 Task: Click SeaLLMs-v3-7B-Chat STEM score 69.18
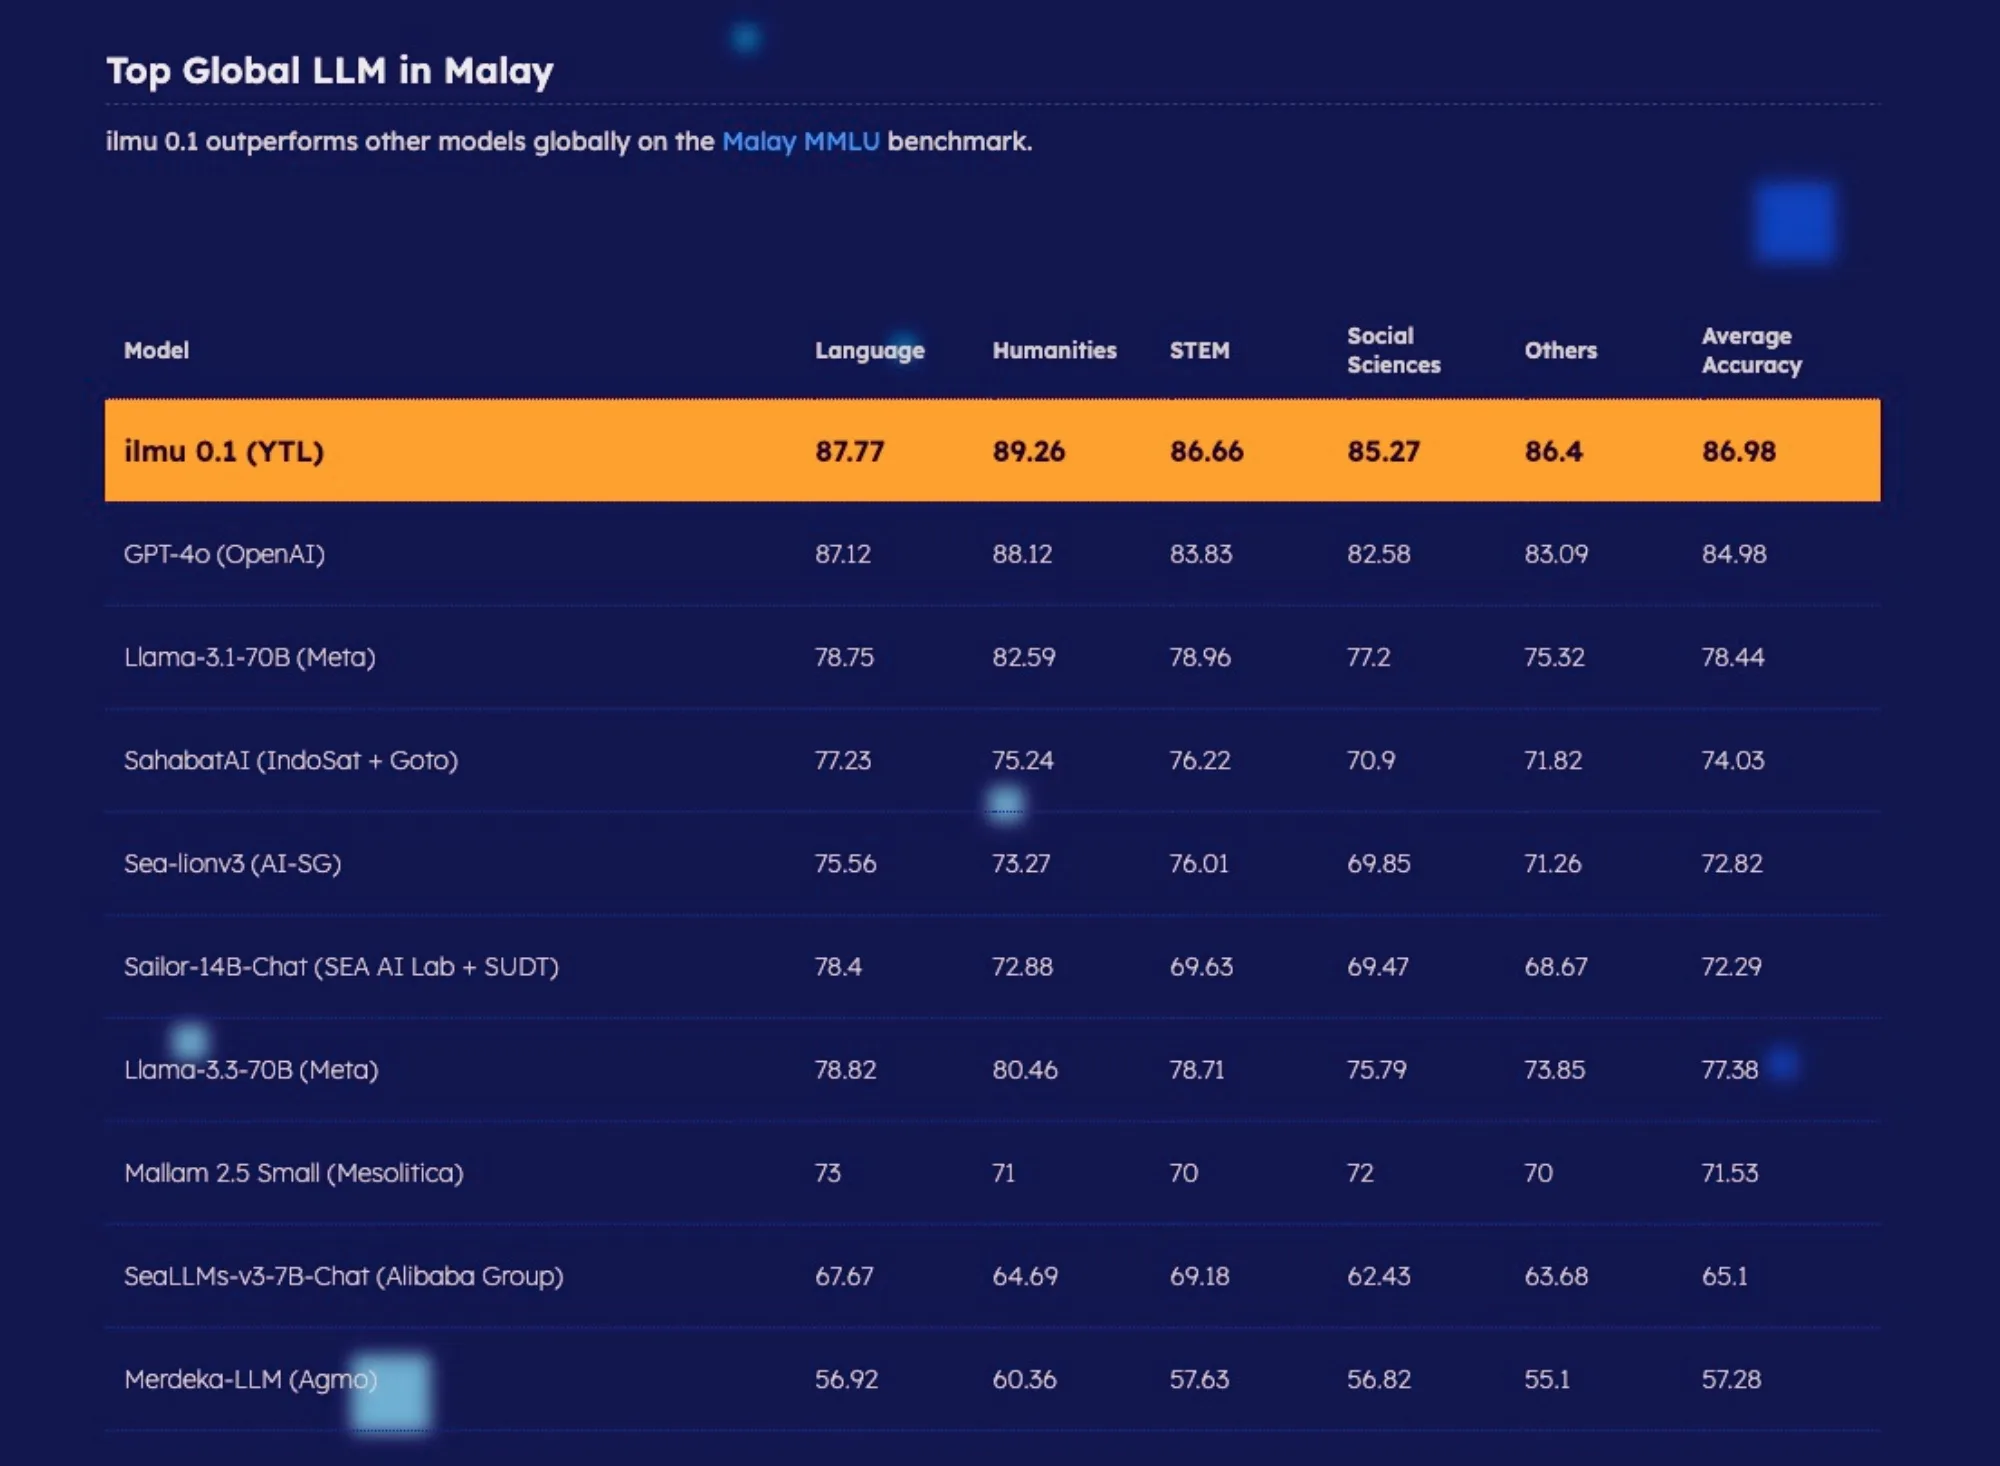point(1200,1276)
